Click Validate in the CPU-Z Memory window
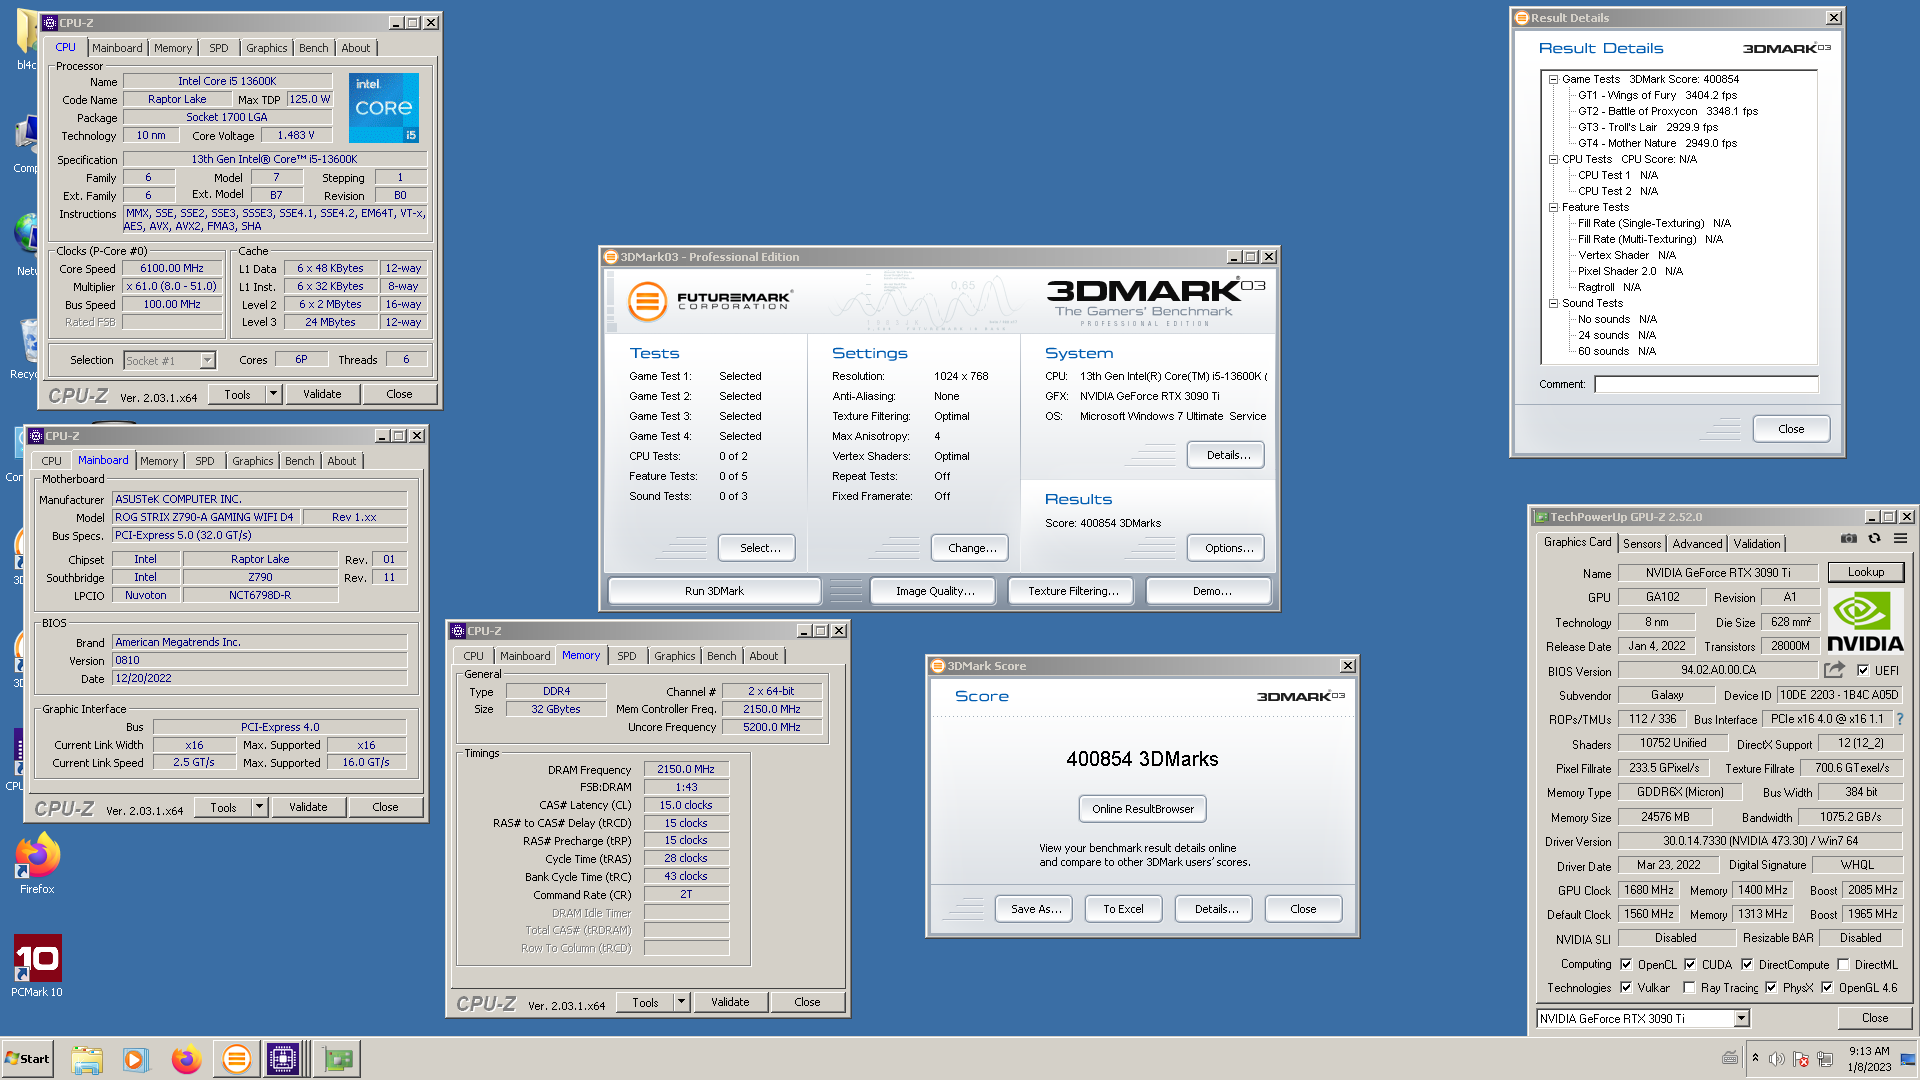The width and height of the screenshot is (1920, 1080). (x=730, y=1002)
